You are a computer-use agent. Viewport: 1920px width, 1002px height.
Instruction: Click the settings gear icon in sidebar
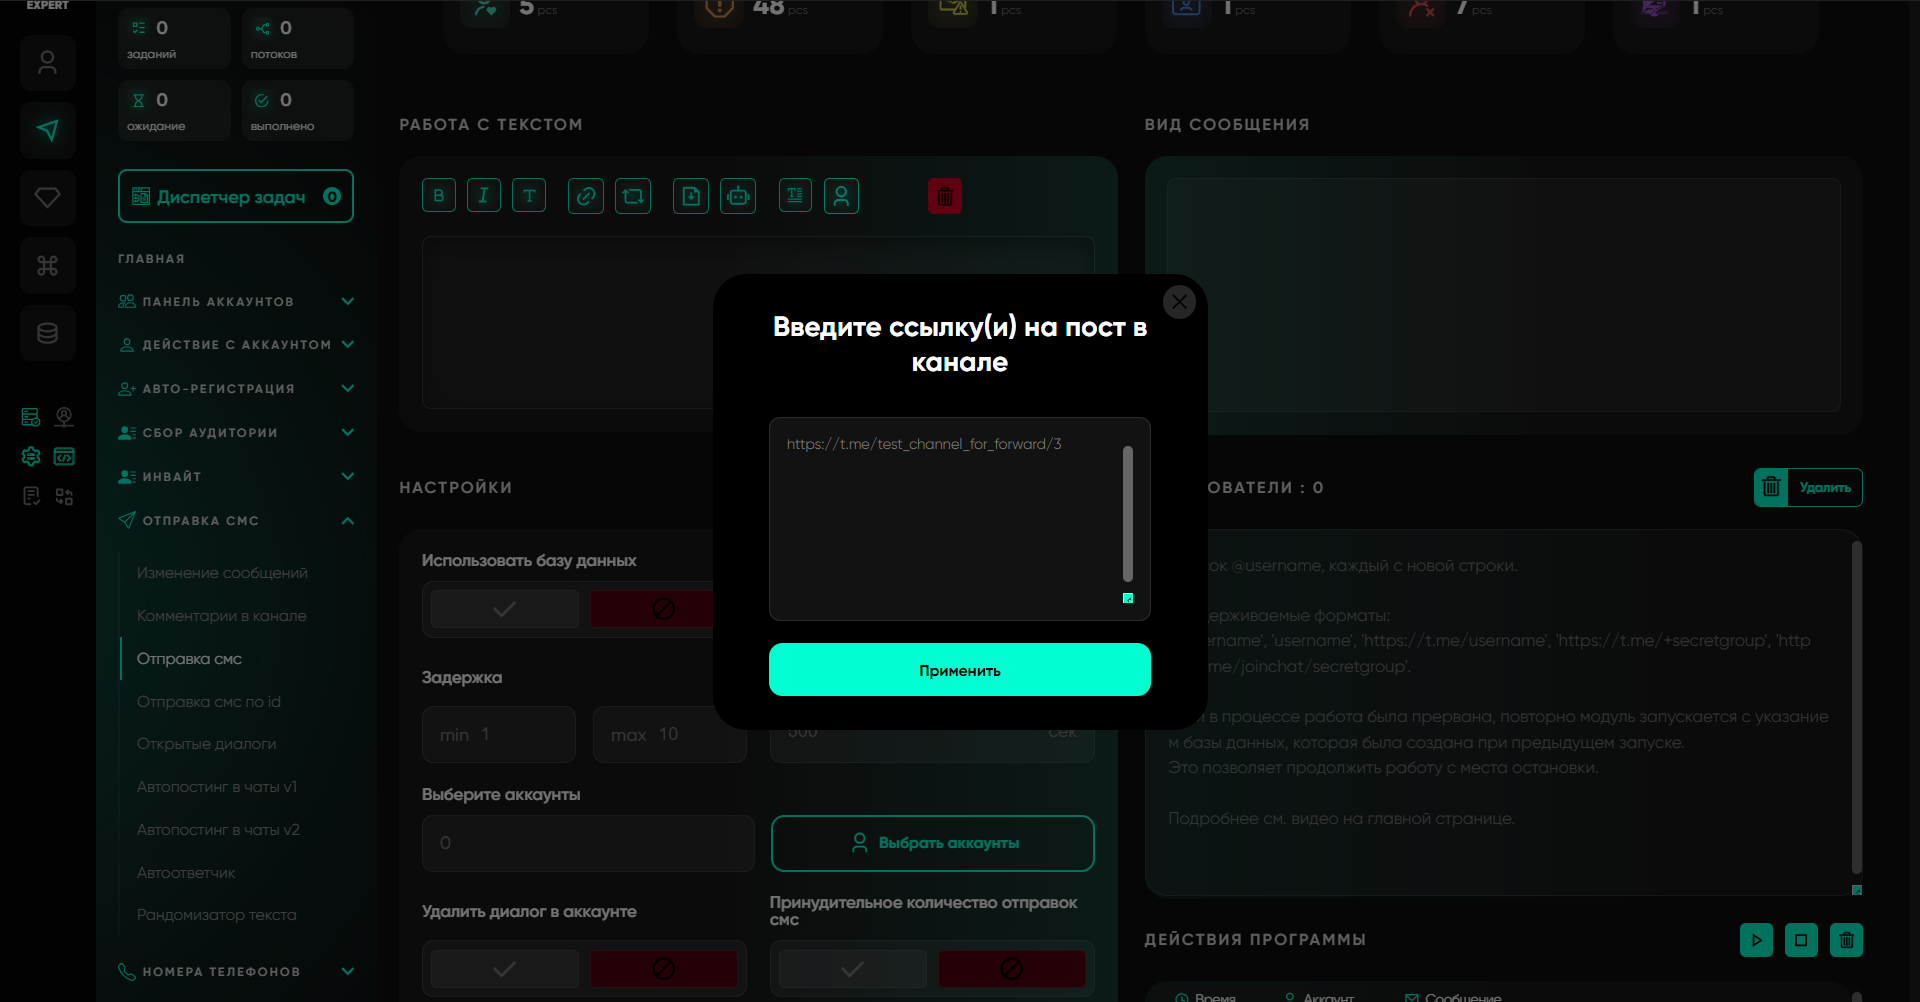31,457
